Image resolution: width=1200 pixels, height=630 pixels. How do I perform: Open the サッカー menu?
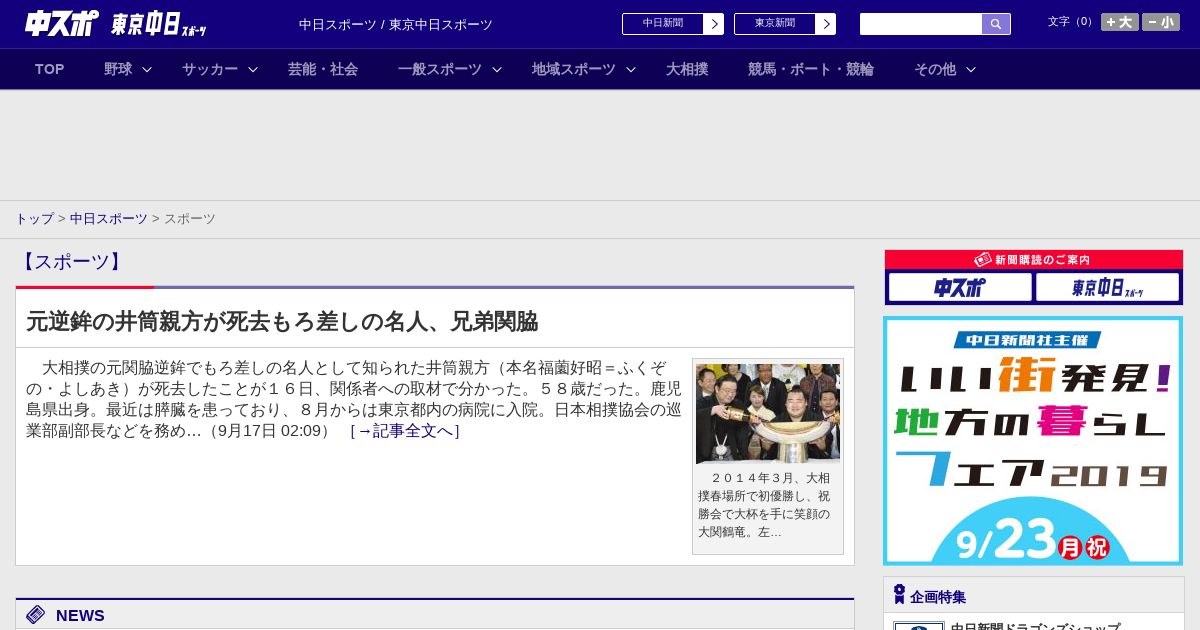pyautogui.click(x=210, y=69)
